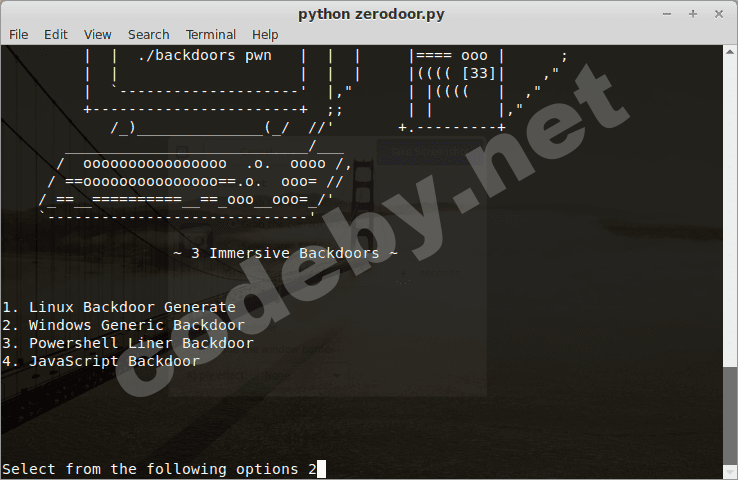The width and height of the screenshot is (738, 480).
Task: Click the 'python zerodoor.py' window title
Action: [369, 13]
